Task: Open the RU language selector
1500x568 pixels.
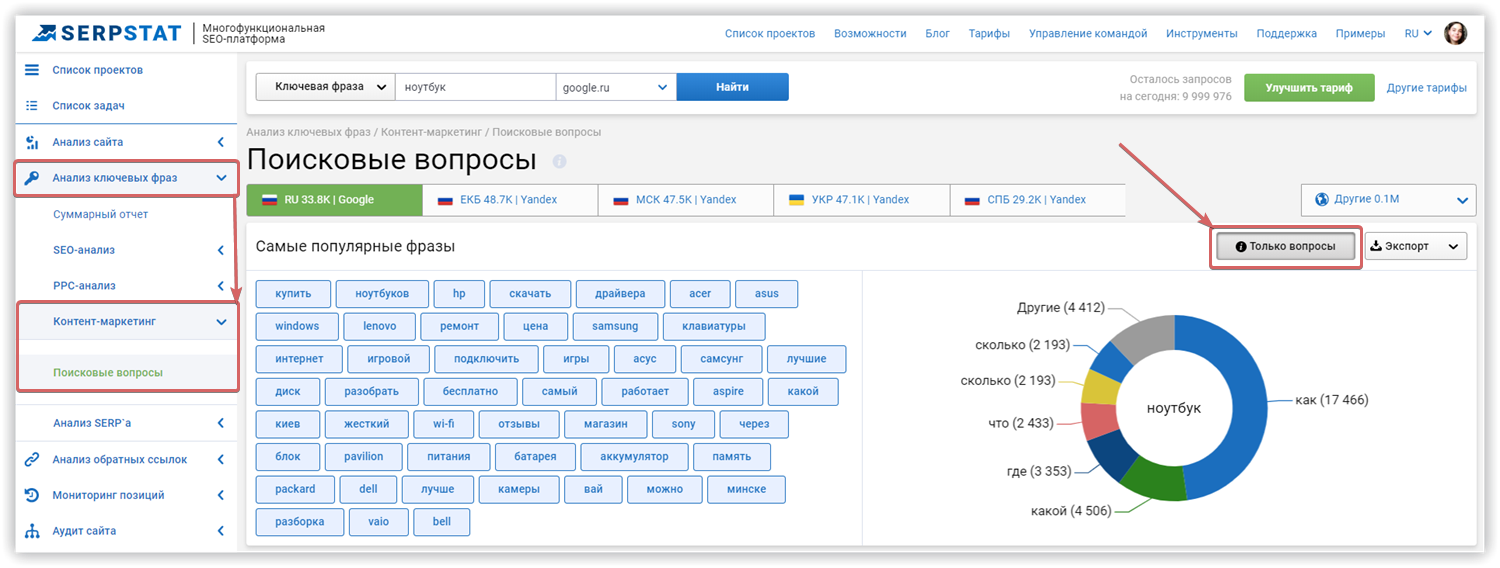Action: [1418, 33]
